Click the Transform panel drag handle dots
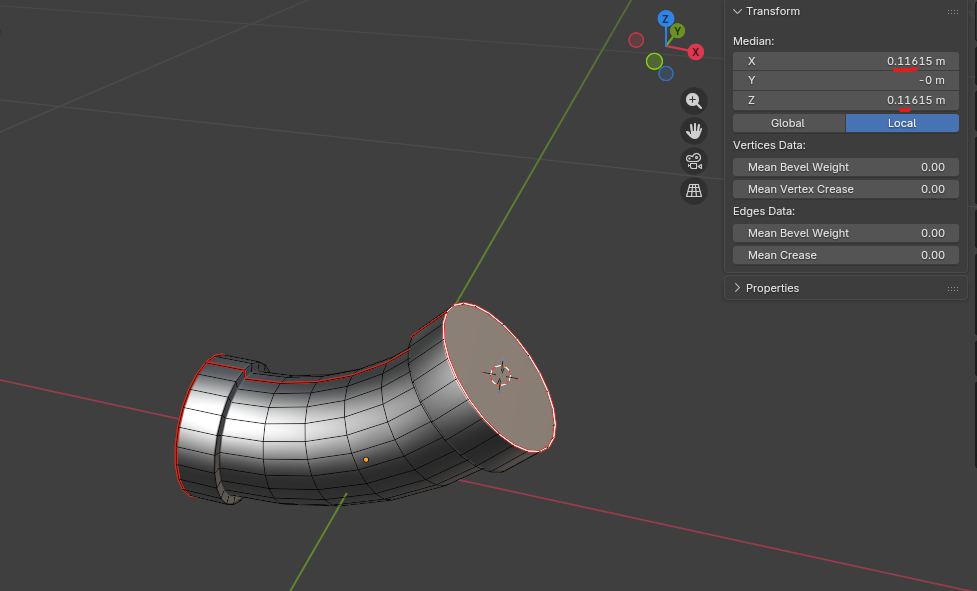 (952, 11)
